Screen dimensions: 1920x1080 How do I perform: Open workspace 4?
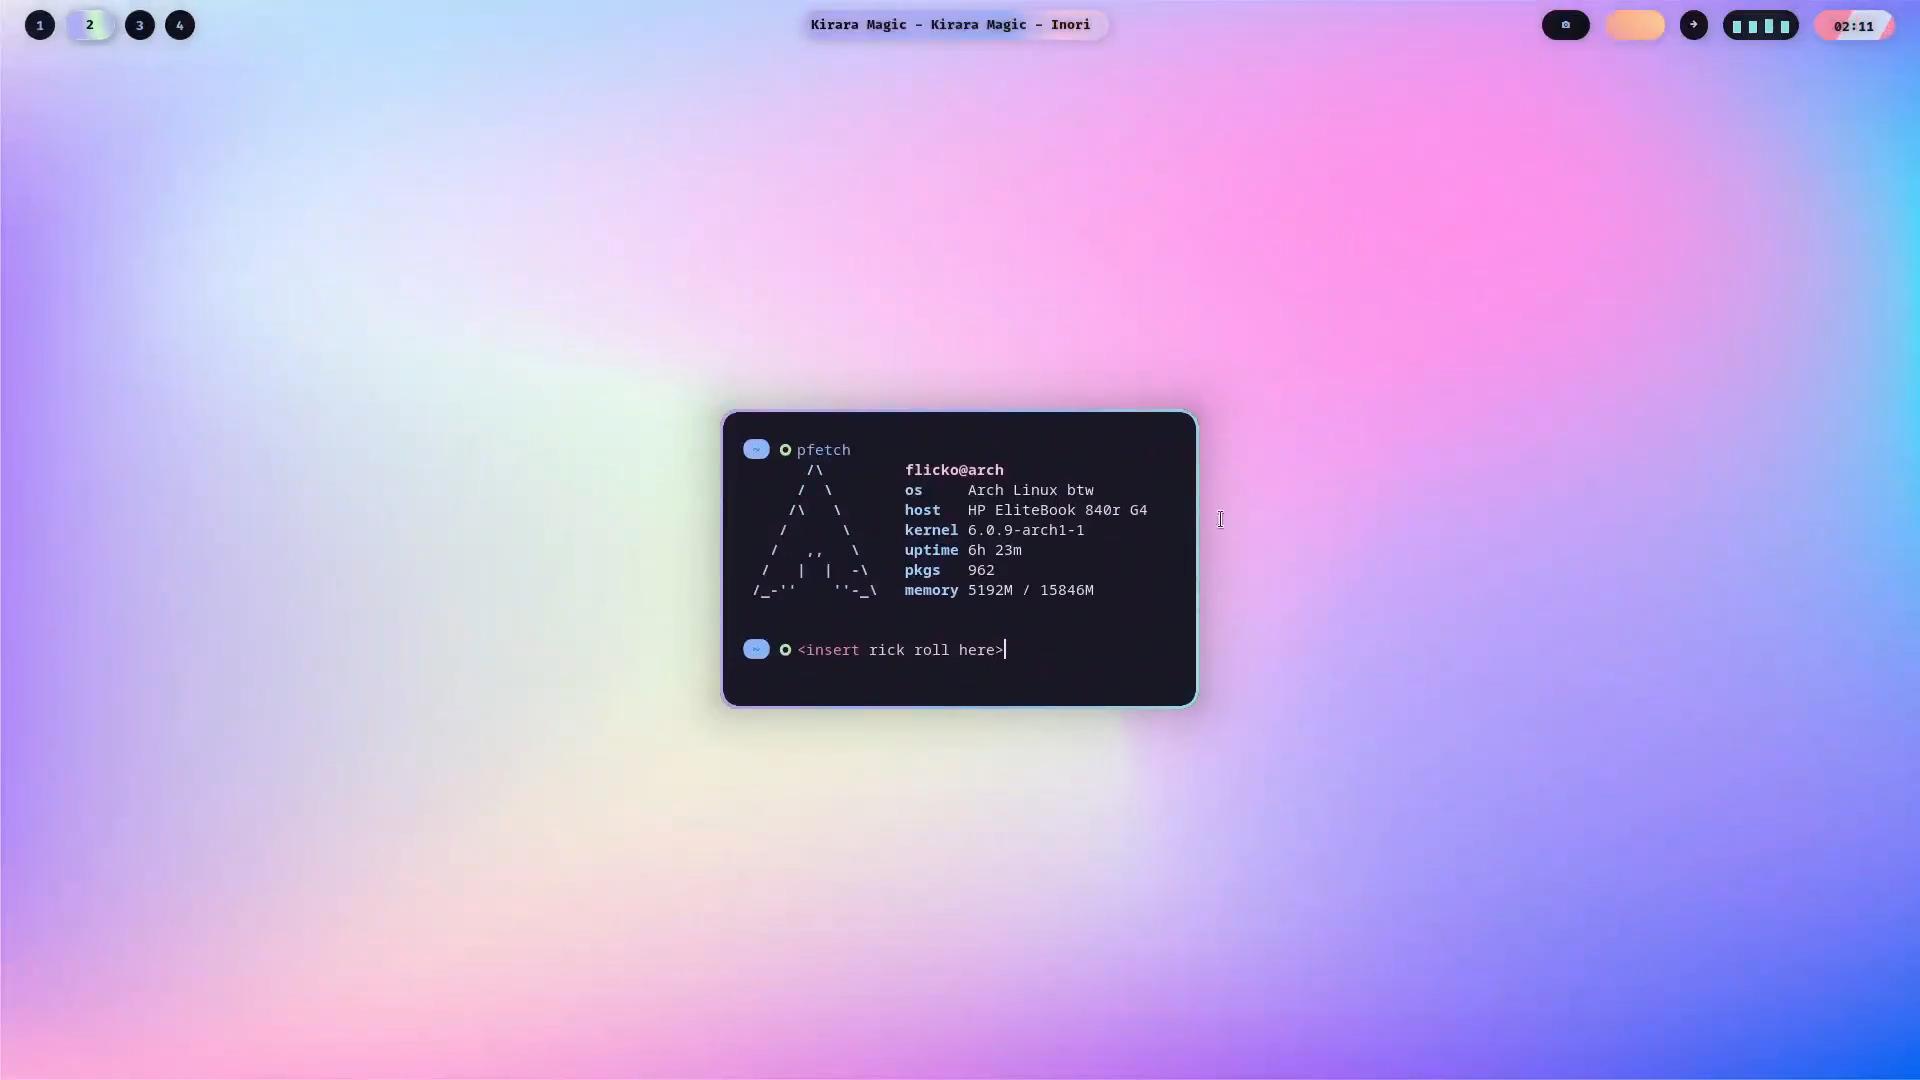pyautogui.click(x=180, y=25)
